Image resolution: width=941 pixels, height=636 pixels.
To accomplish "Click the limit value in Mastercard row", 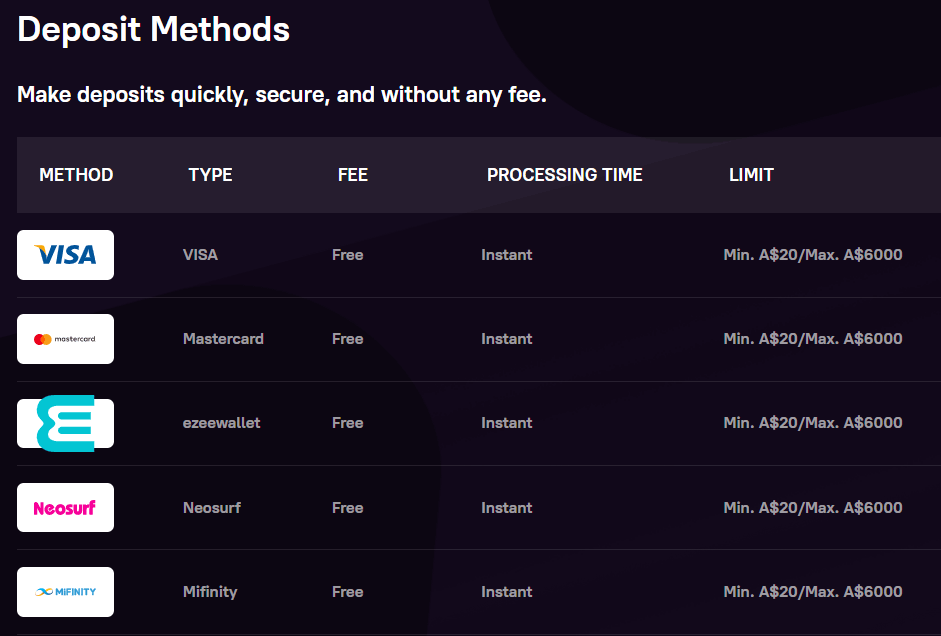I will click(813, 339).
